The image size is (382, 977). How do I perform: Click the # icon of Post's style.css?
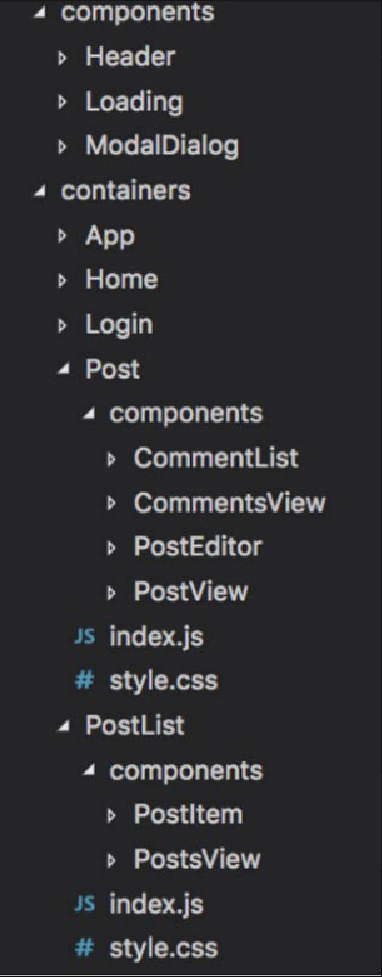[83, 682]
